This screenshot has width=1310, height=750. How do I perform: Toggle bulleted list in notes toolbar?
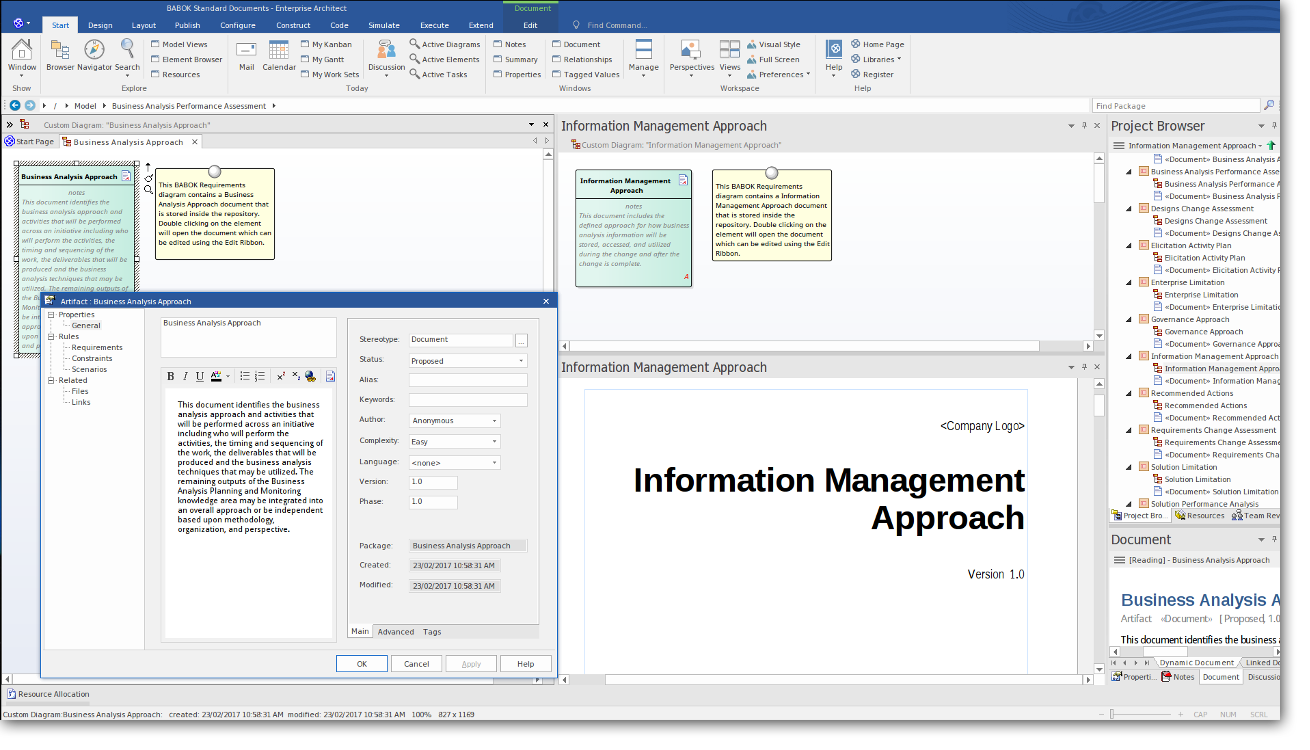click(x=244, y=377)
